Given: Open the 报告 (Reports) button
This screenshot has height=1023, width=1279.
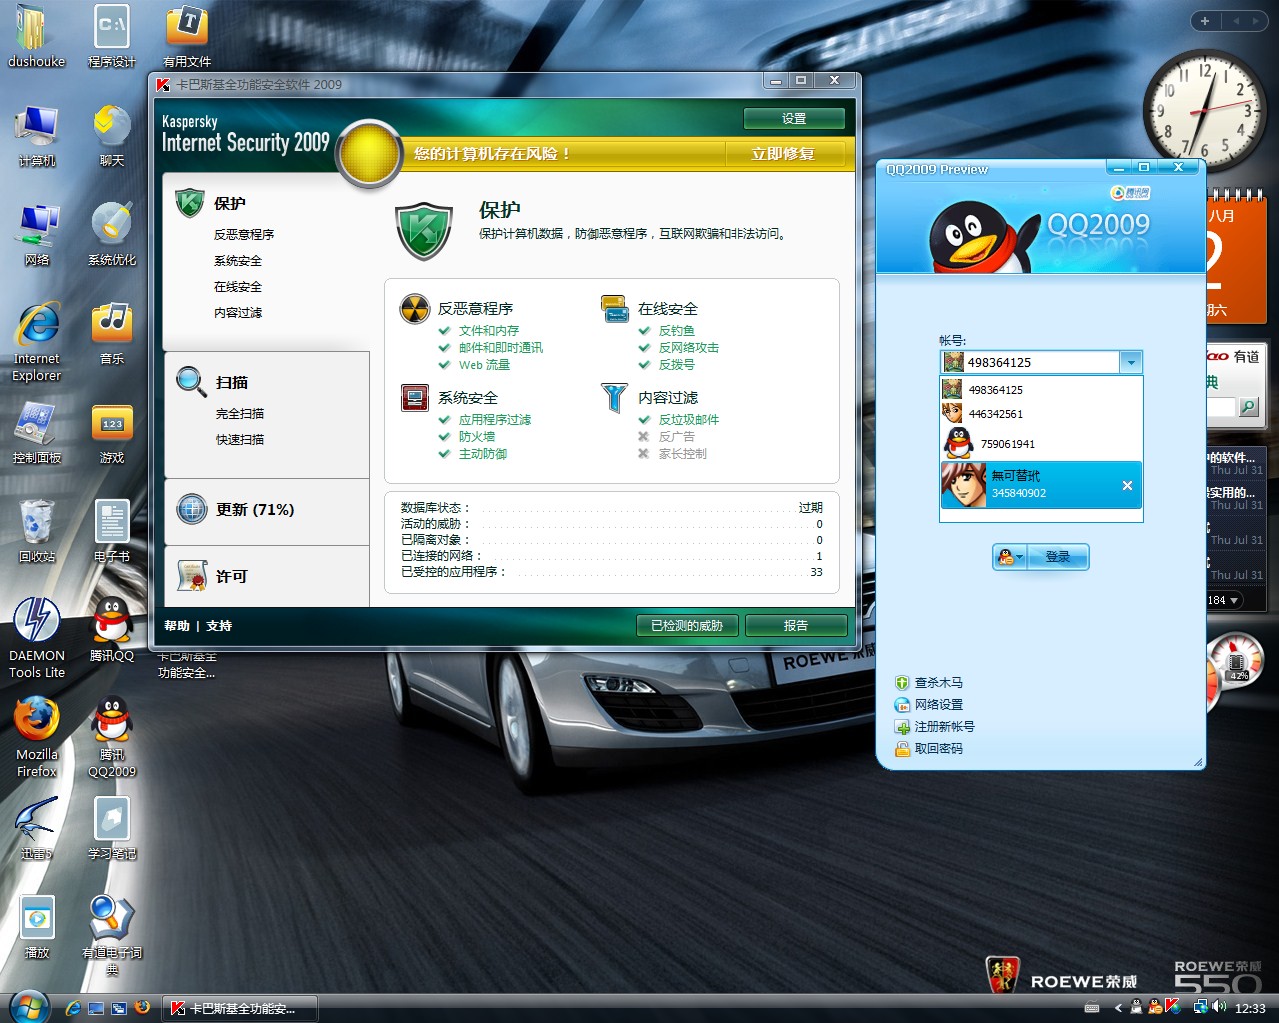Looking at the screenshot, I should 796,626.
